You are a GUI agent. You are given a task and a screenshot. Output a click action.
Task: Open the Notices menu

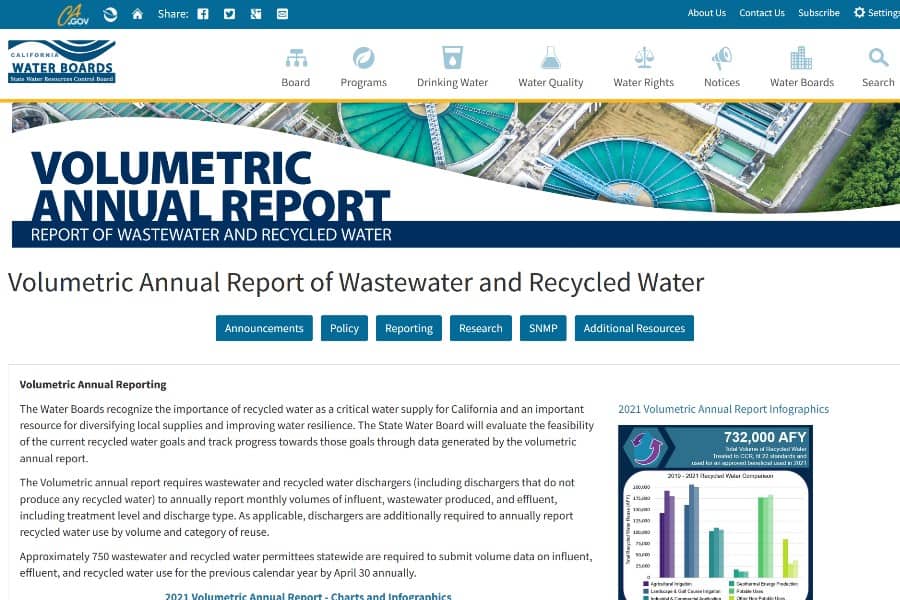coord(721,67)
